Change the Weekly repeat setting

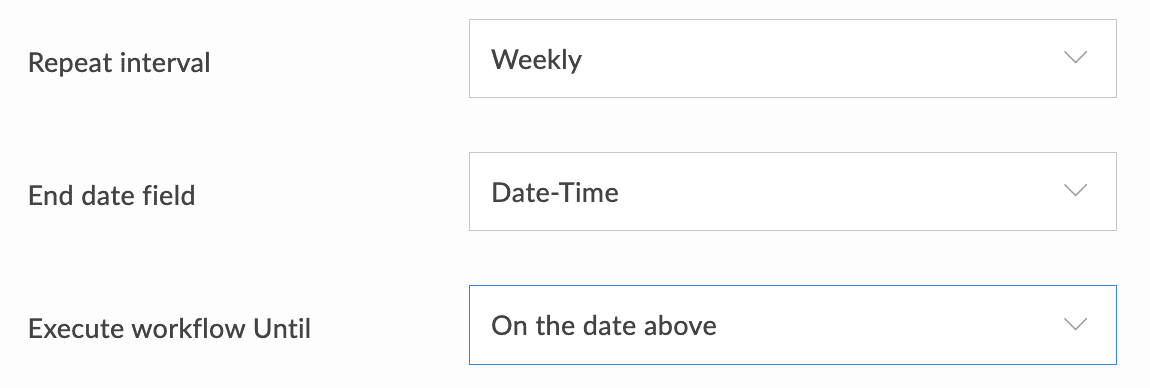click(x=793, y=59)
